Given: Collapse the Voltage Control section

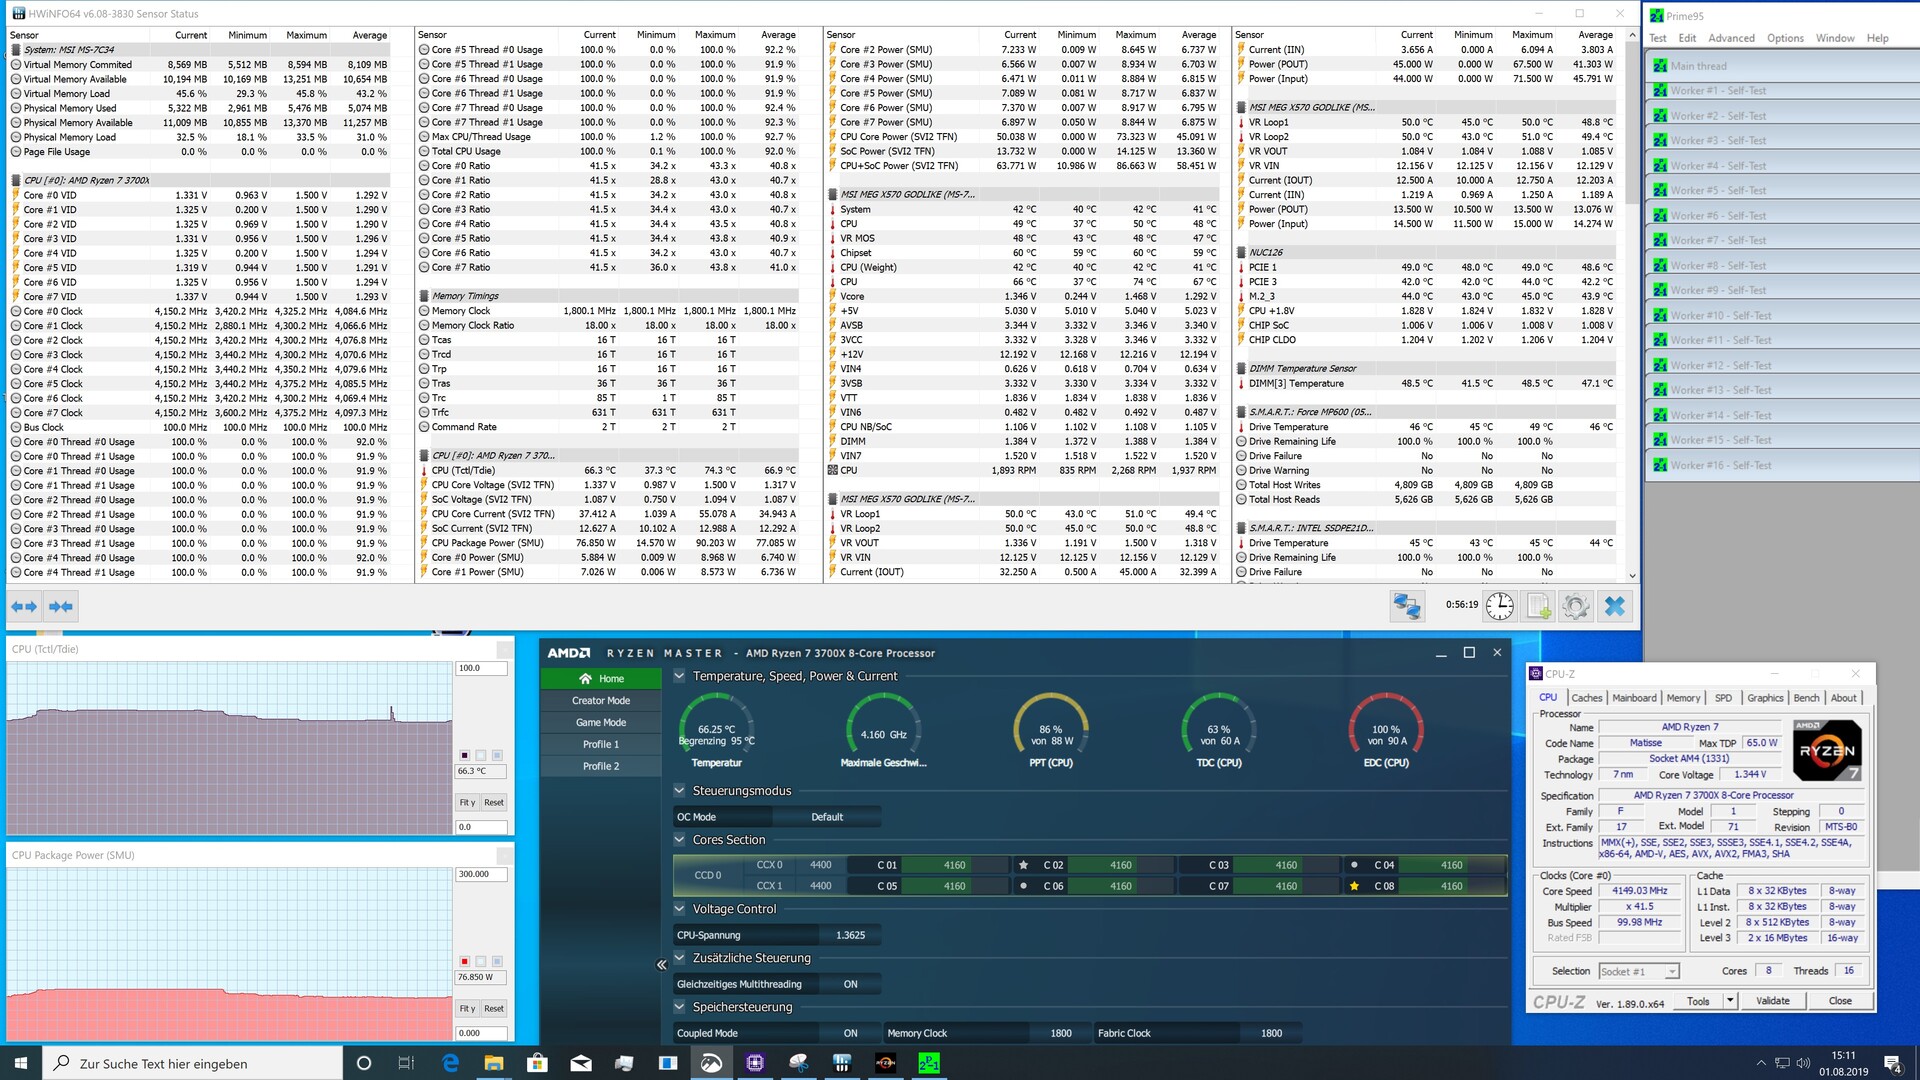Looking at the screenshot, I should [x=680, y=909].
